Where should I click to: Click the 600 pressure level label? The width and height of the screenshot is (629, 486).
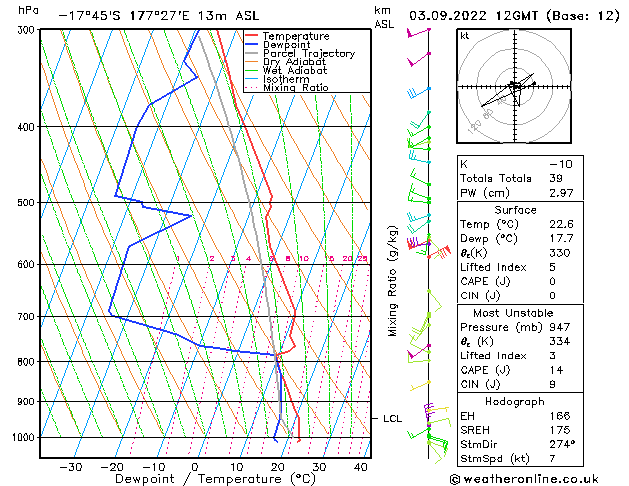pyautogui.click(x=28, y=265)
